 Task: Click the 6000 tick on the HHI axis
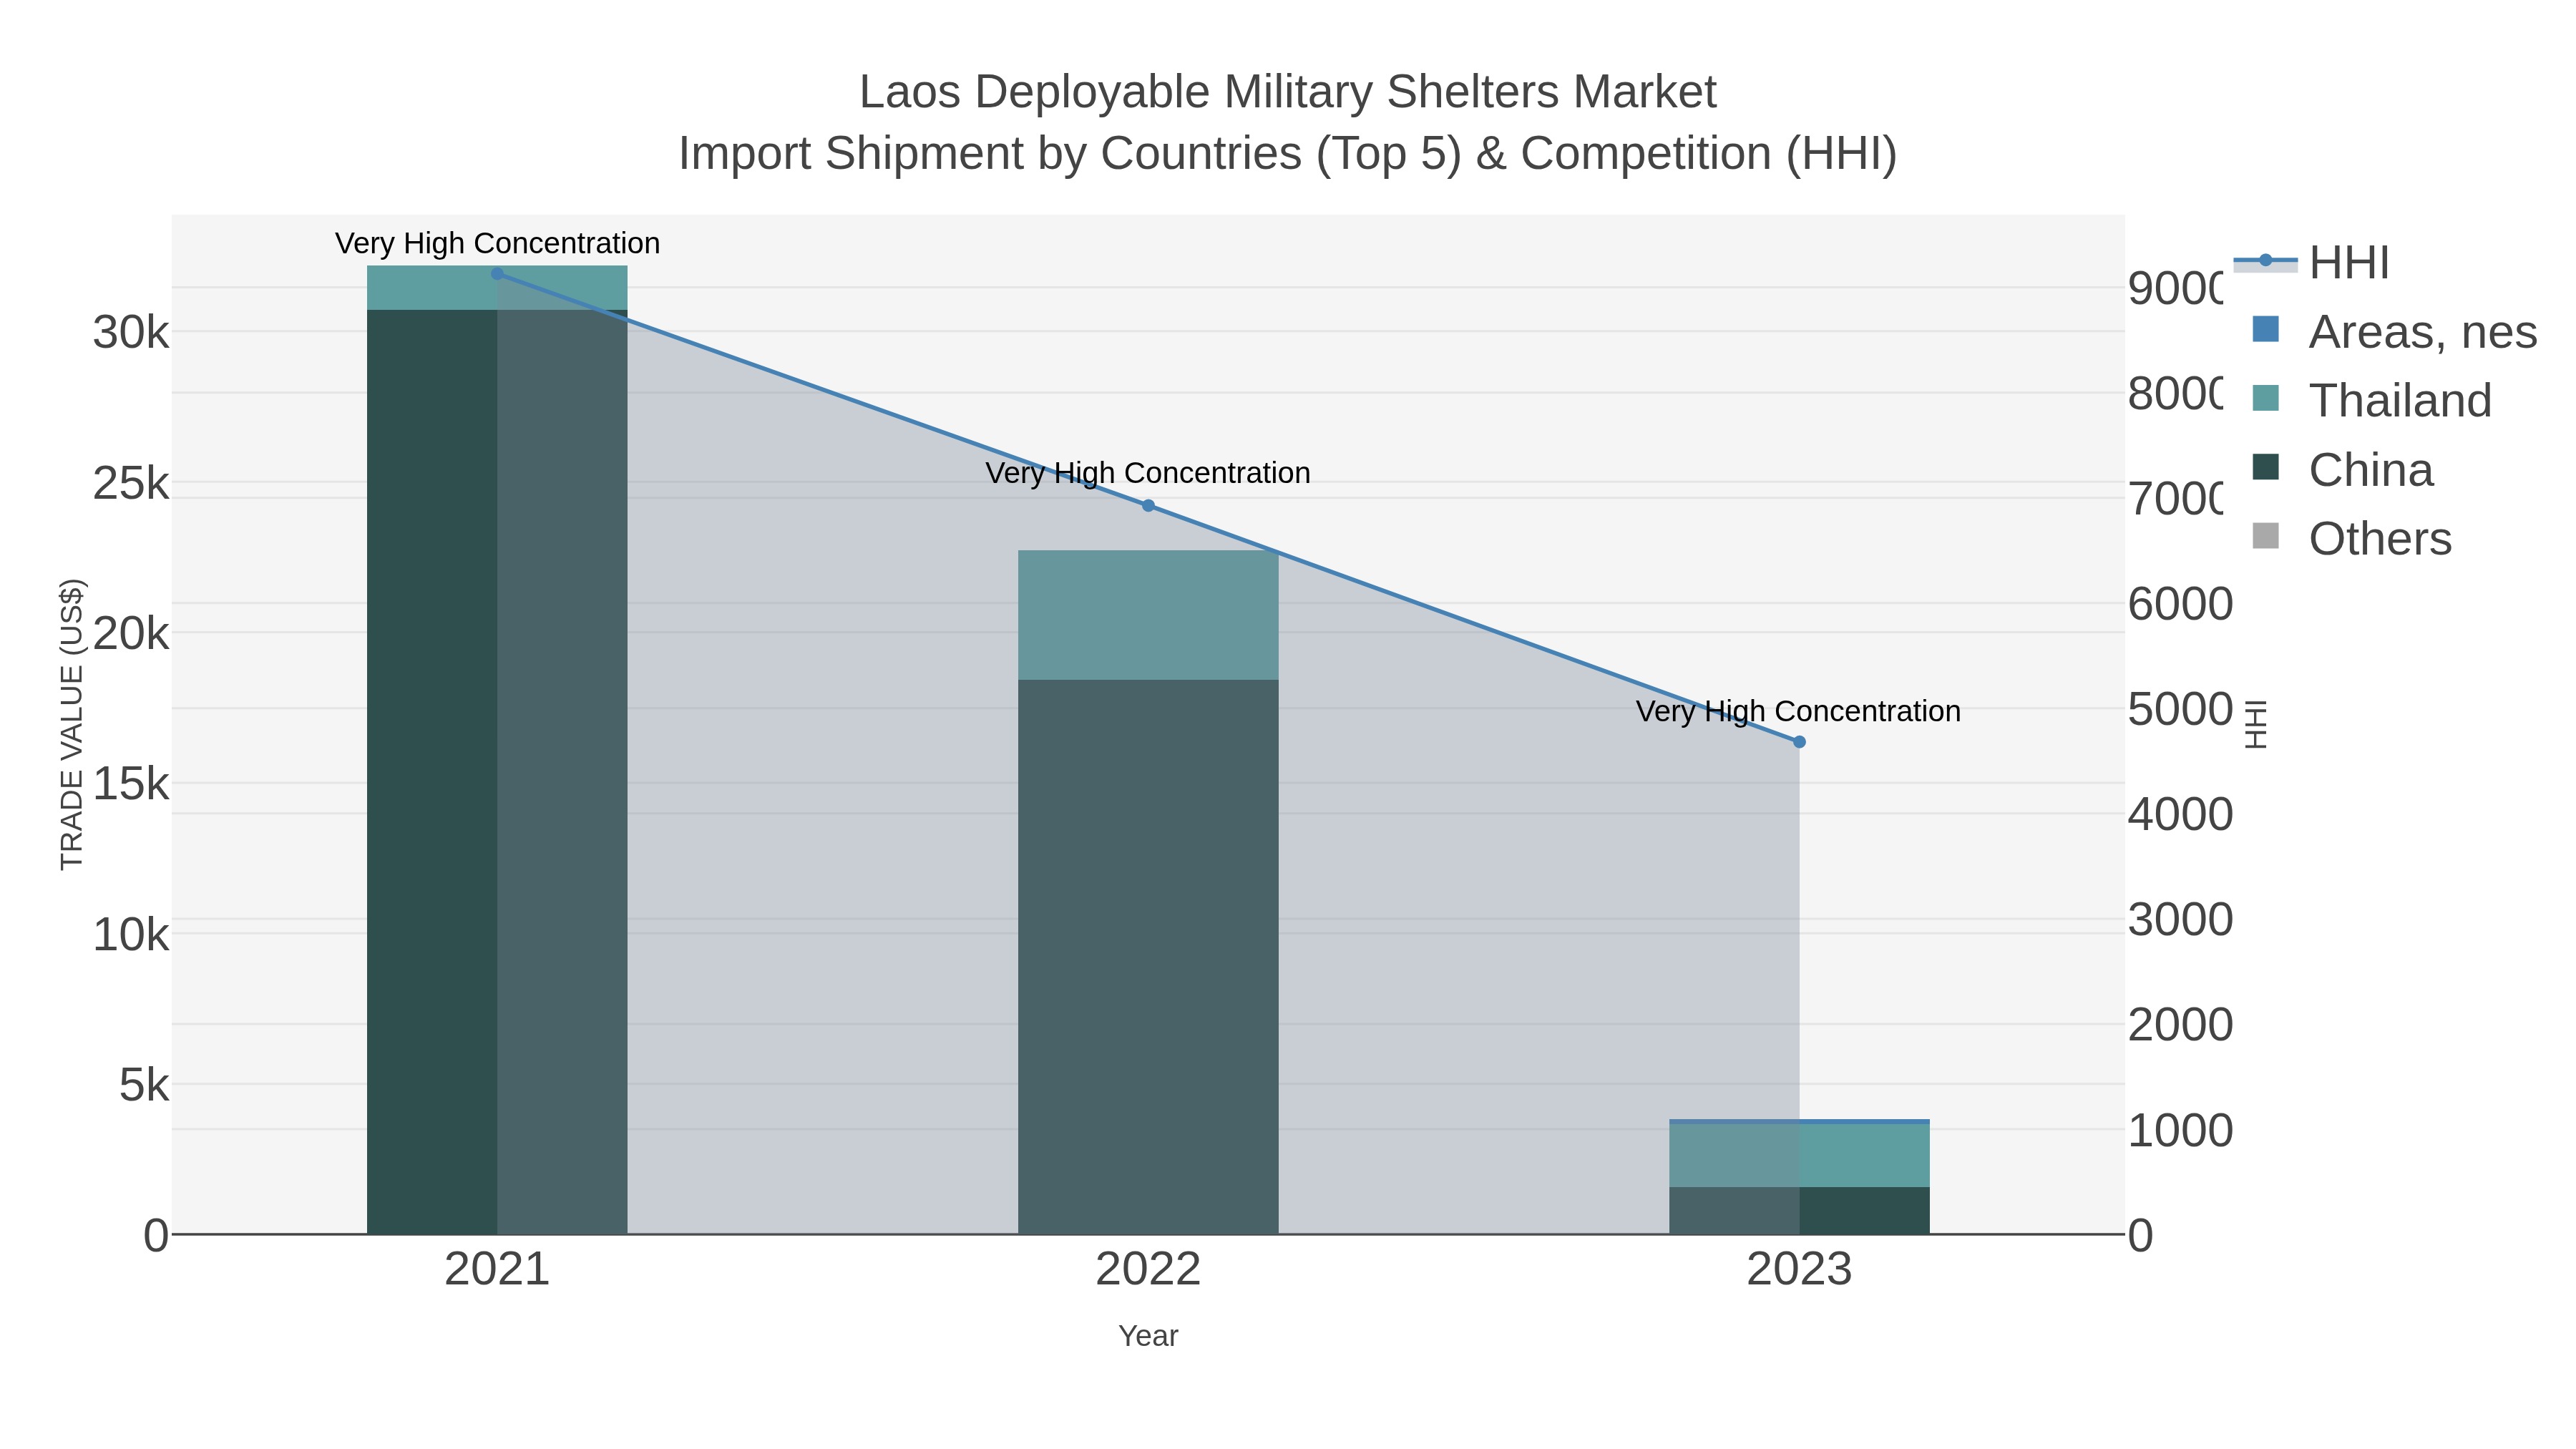click(2180, 604)
